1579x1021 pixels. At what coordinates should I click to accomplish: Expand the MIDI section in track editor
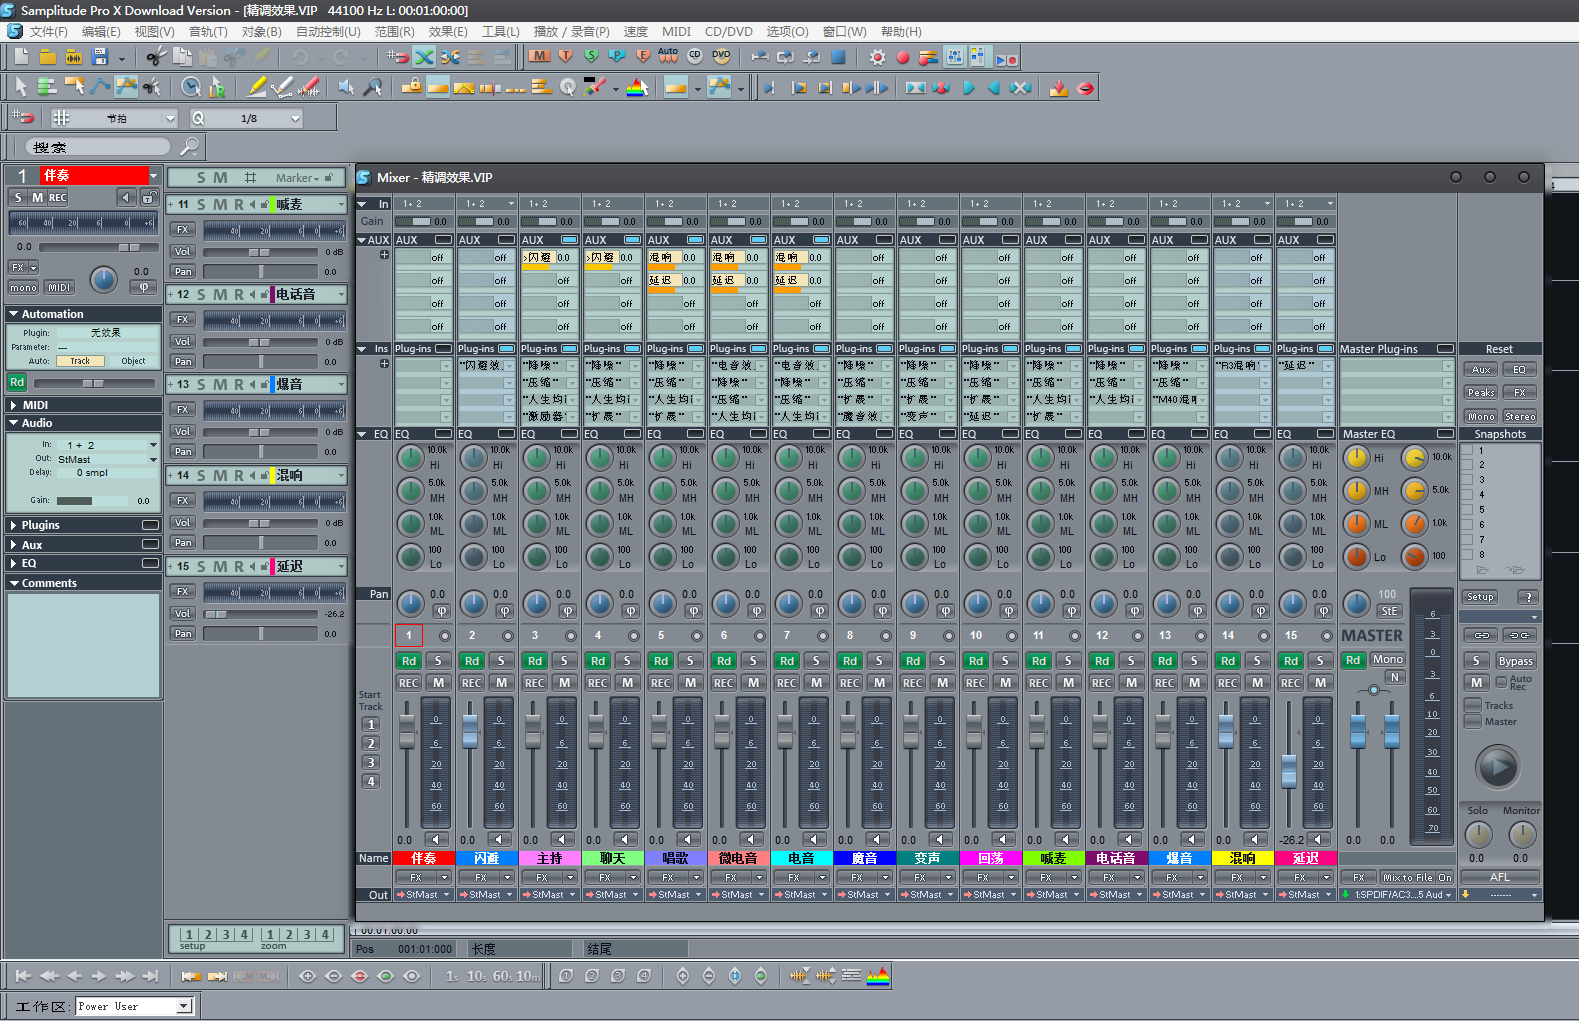pos(14,405)
